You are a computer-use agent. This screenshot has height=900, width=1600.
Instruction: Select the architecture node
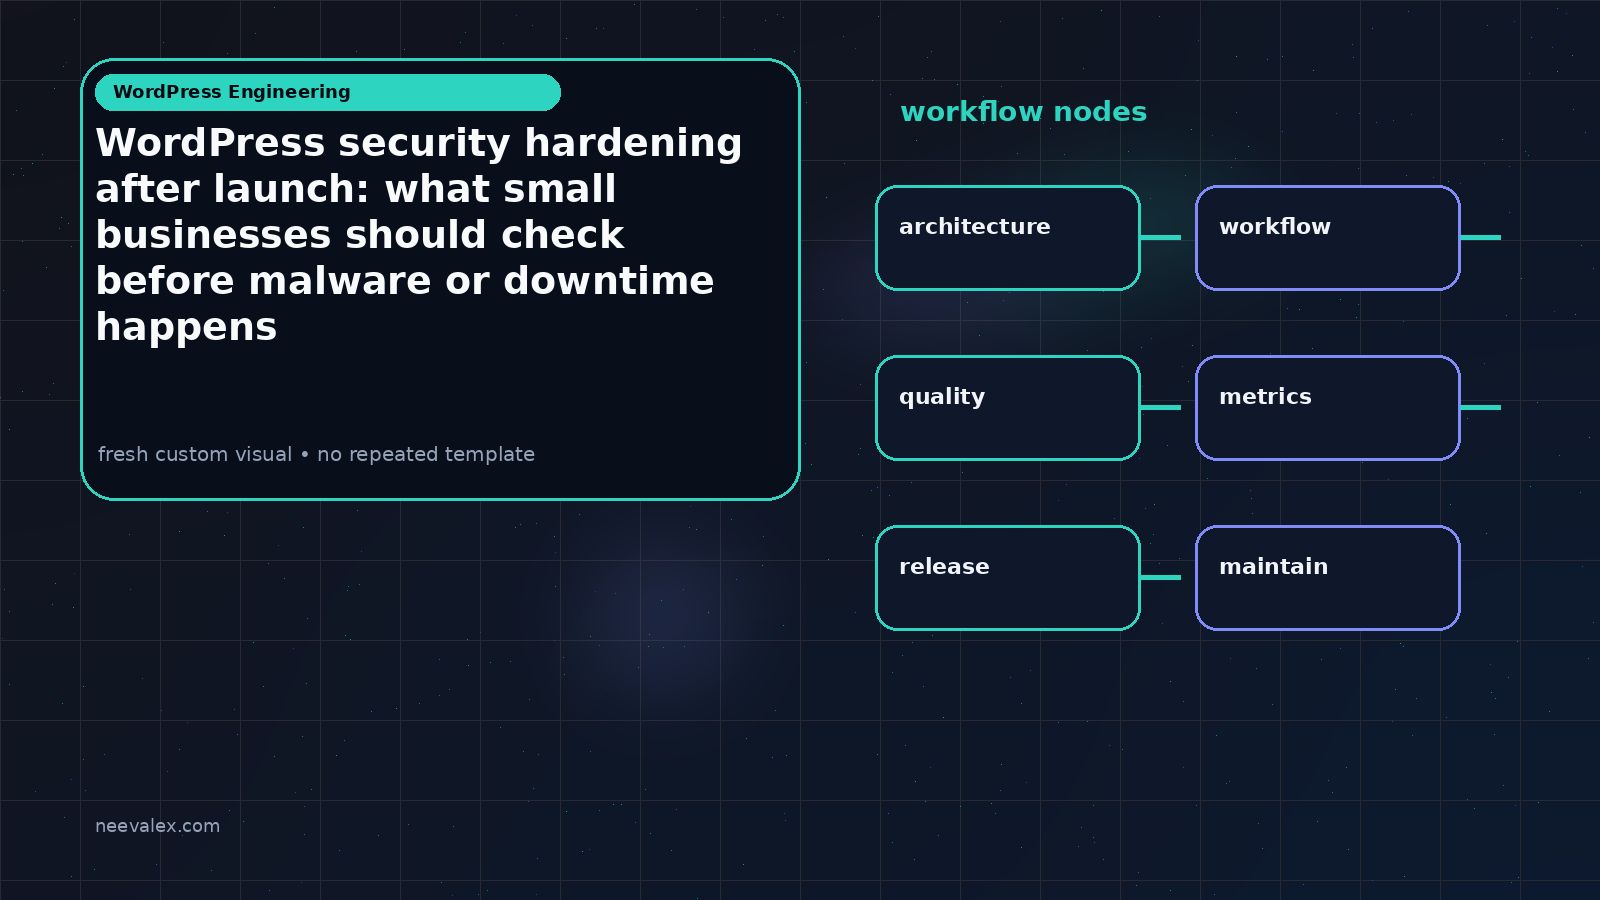point(1008,238)
